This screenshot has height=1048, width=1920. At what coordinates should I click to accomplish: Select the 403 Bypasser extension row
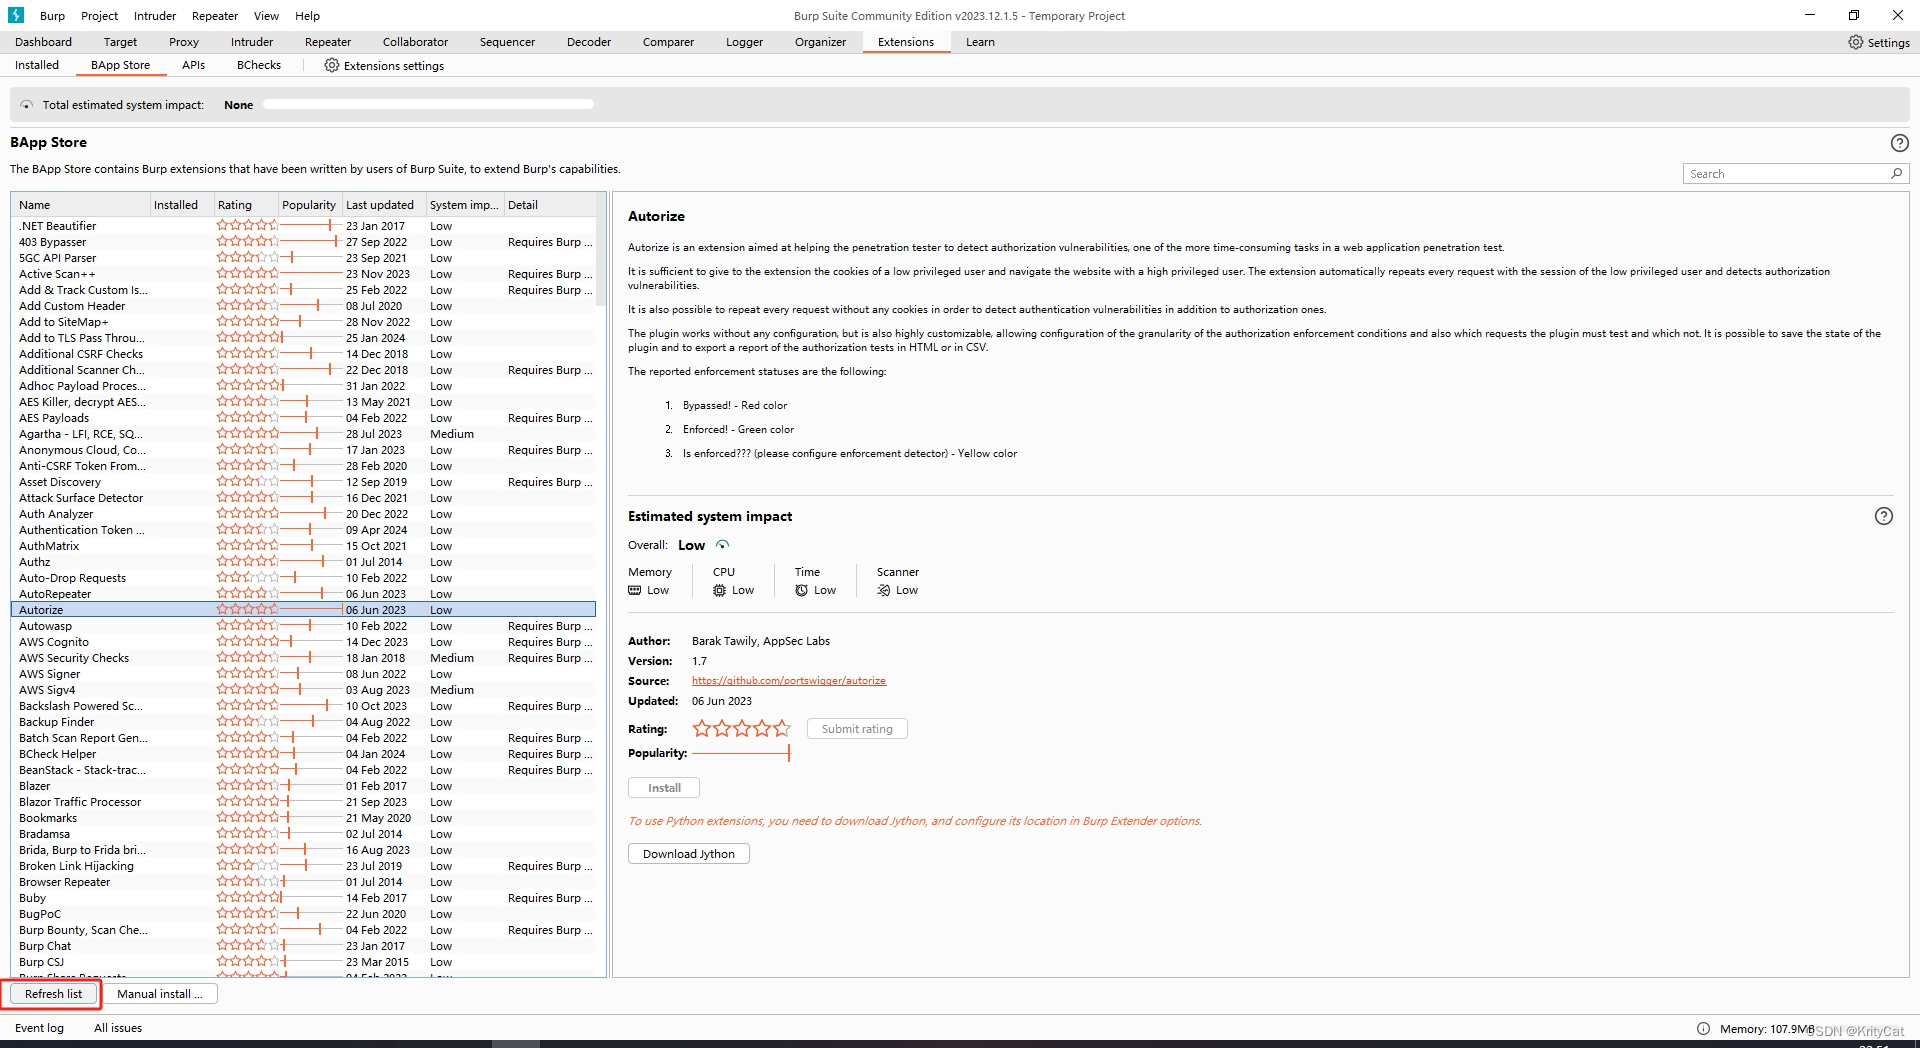point(304,242)
